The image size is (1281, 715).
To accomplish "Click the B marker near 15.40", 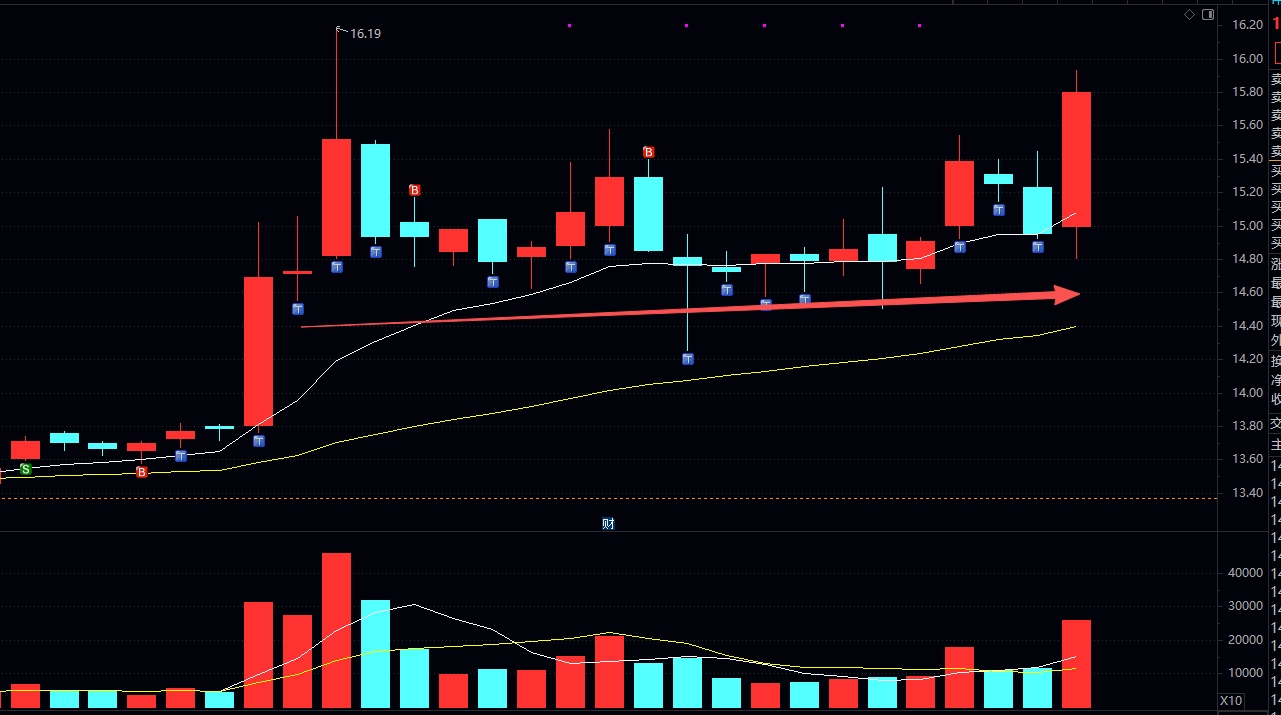I will click(648, 152).
